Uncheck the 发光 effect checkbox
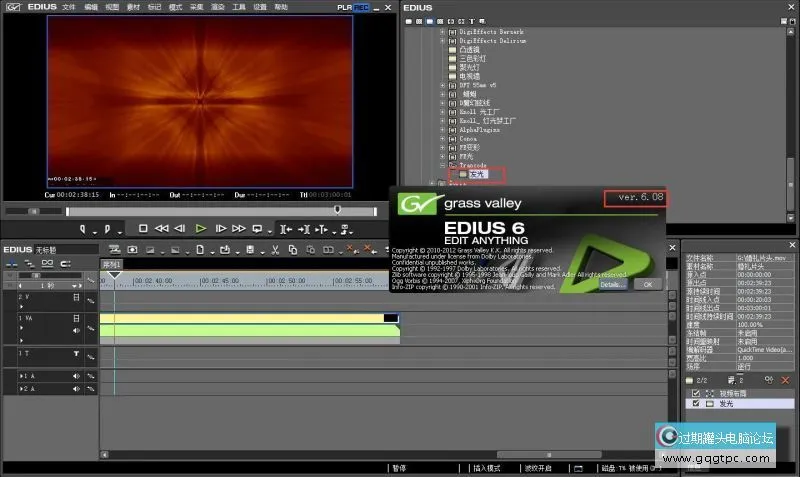 point(696,403)
